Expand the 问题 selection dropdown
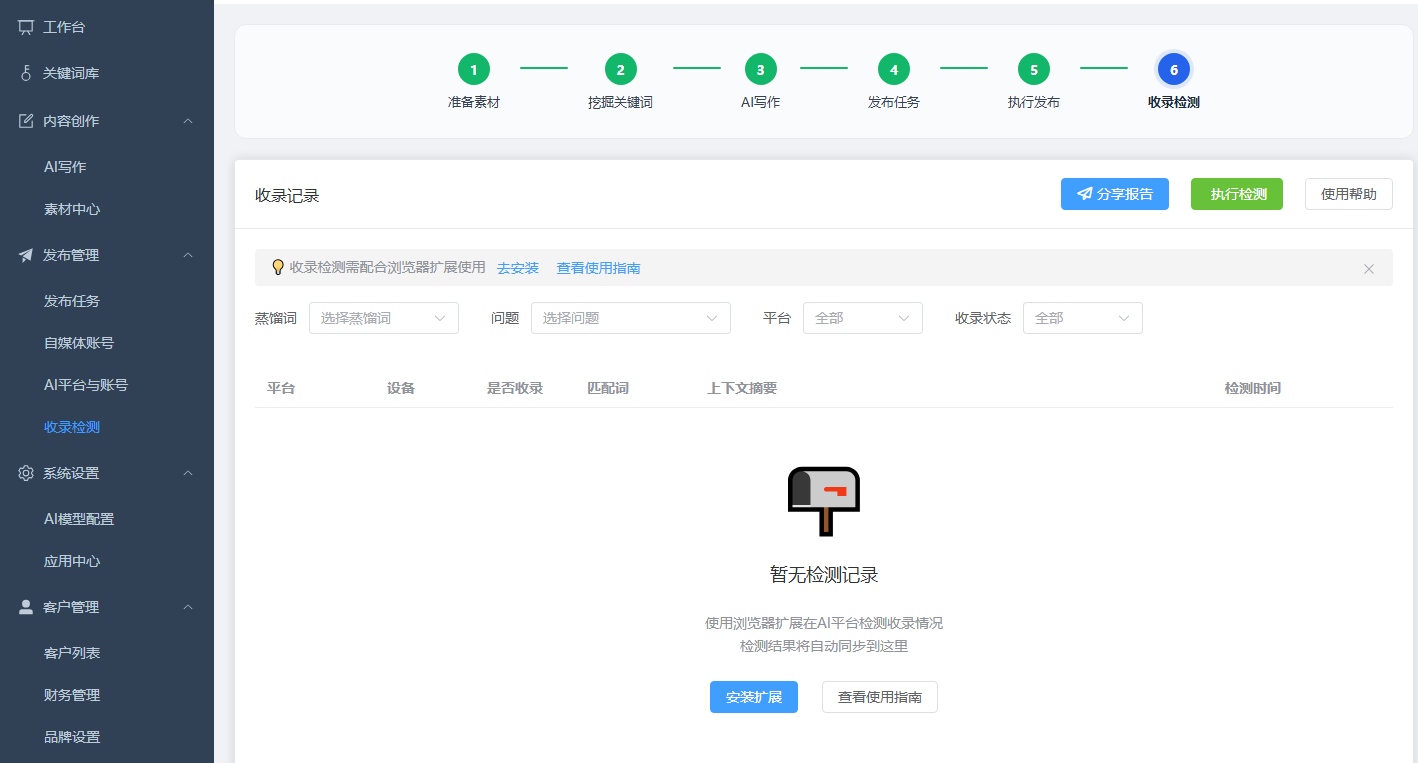 (x=630, y=317)
